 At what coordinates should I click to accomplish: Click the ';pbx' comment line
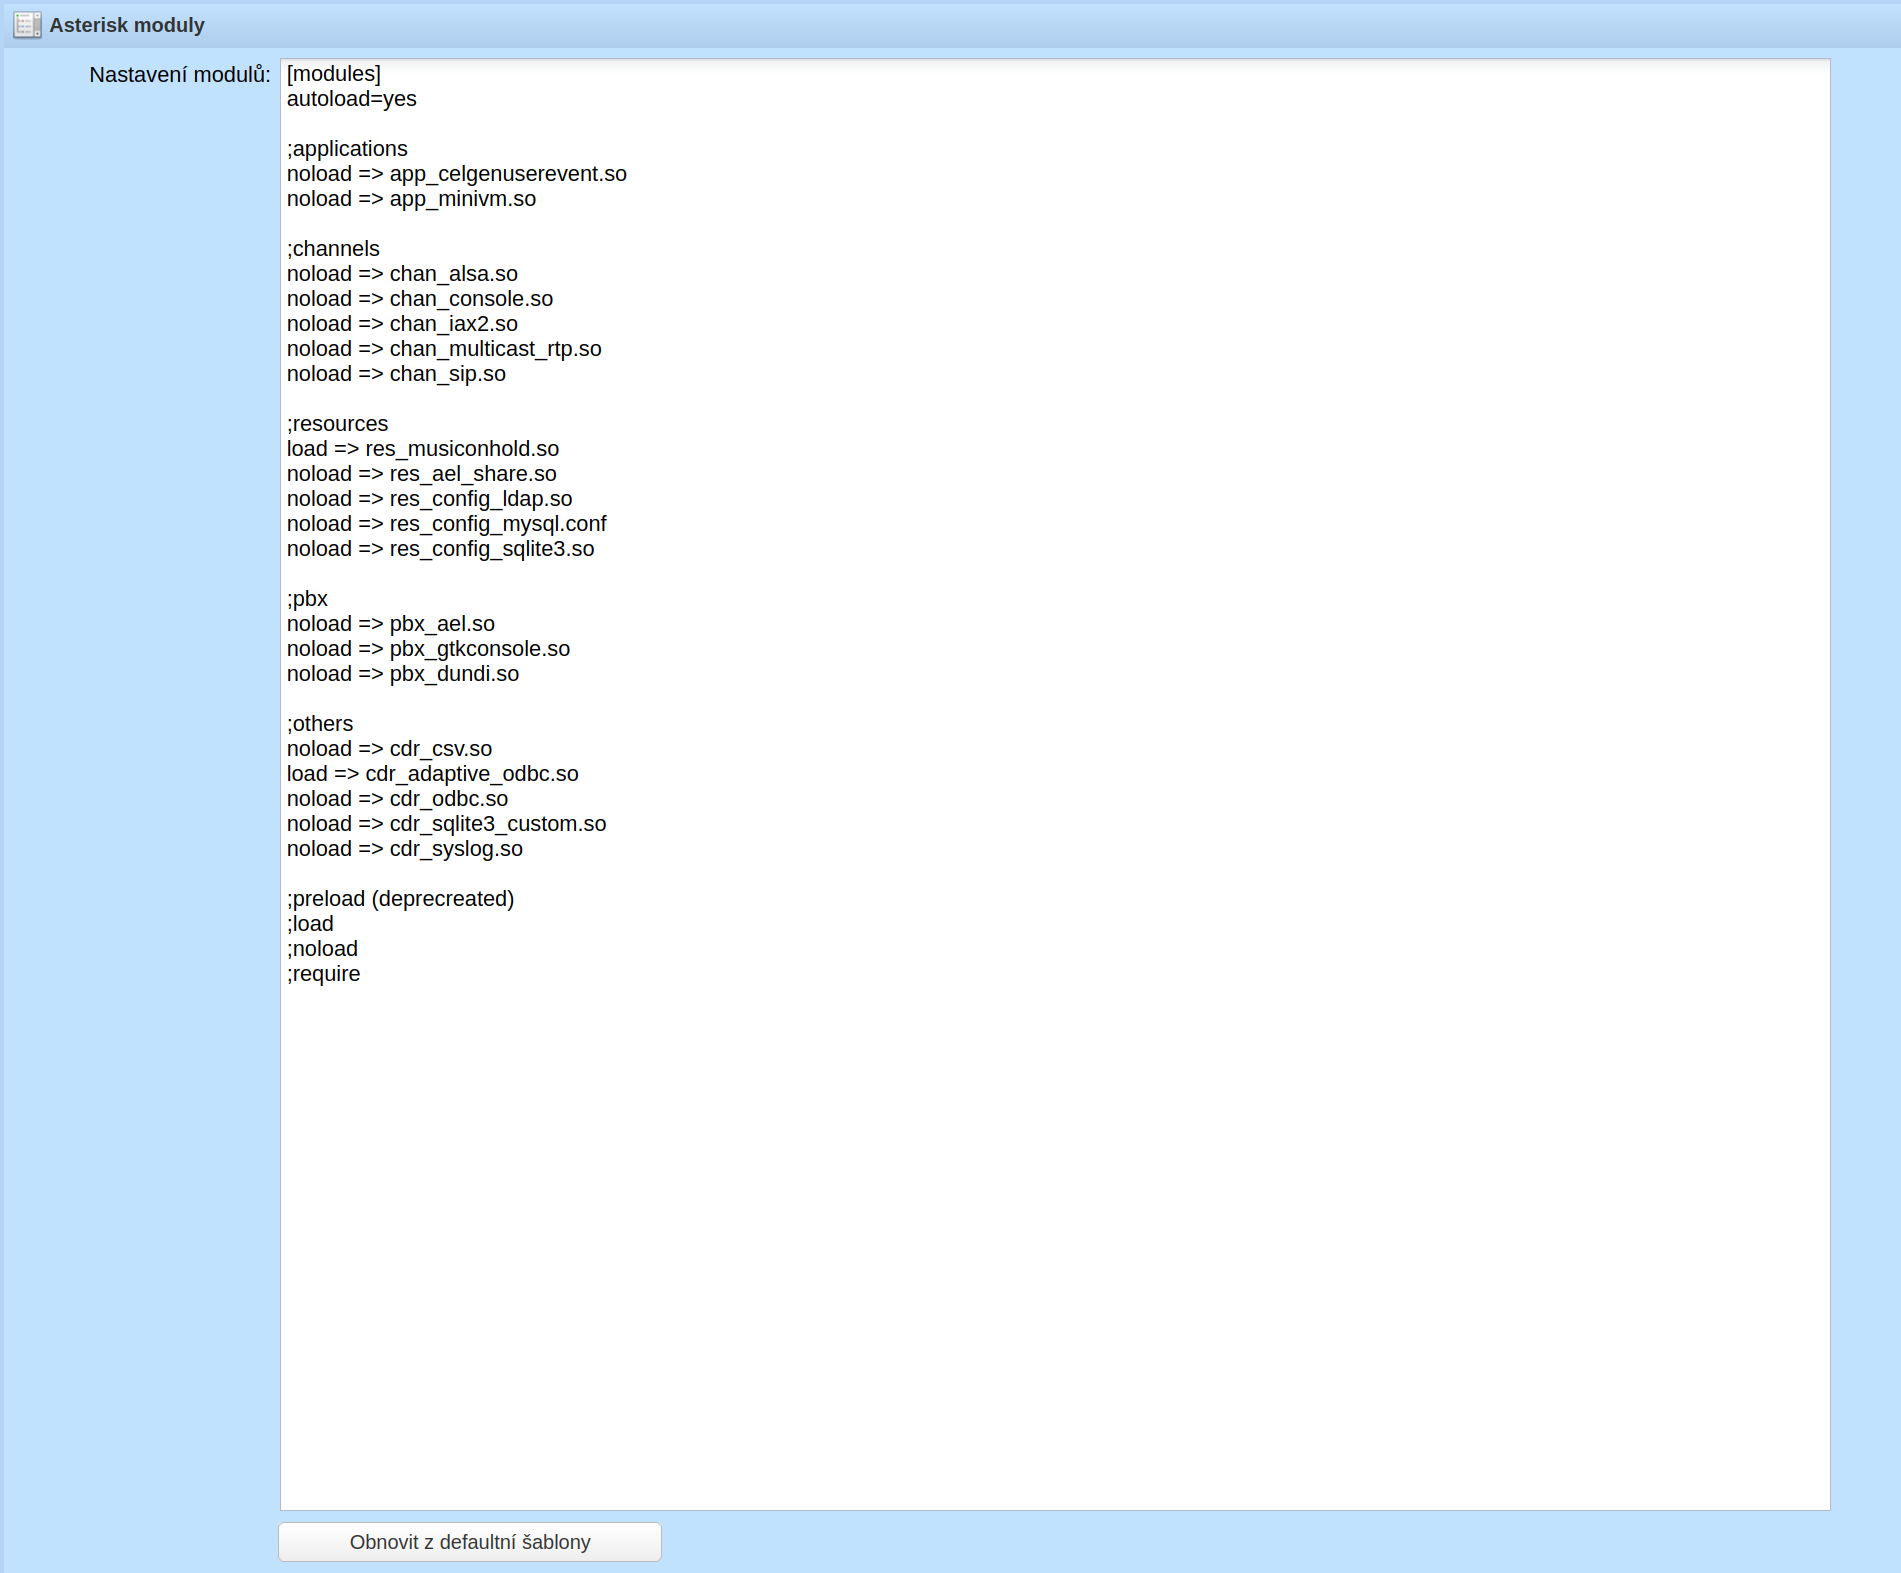tap(307, 599)
